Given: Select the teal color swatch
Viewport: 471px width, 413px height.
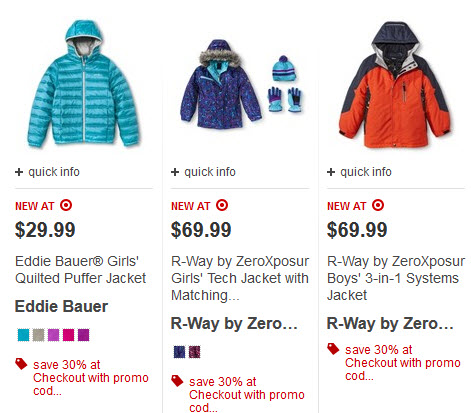Looking at the screenshot, I should coord(23,335).
